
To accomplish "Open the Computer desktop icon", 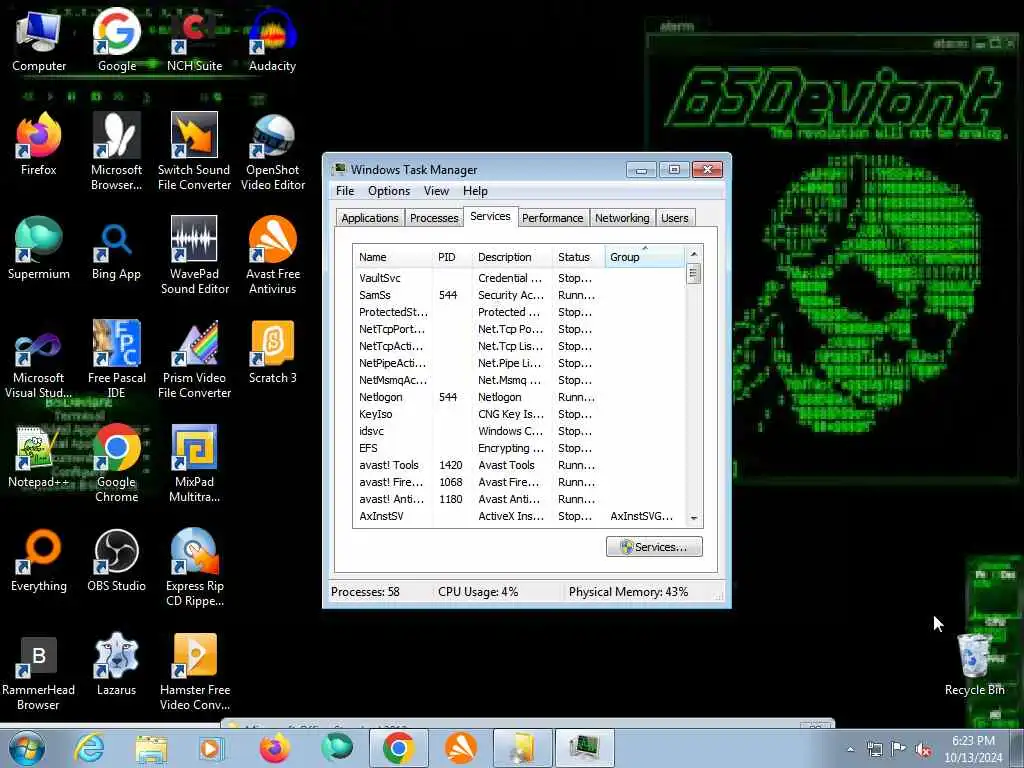I will pos(39,40).
